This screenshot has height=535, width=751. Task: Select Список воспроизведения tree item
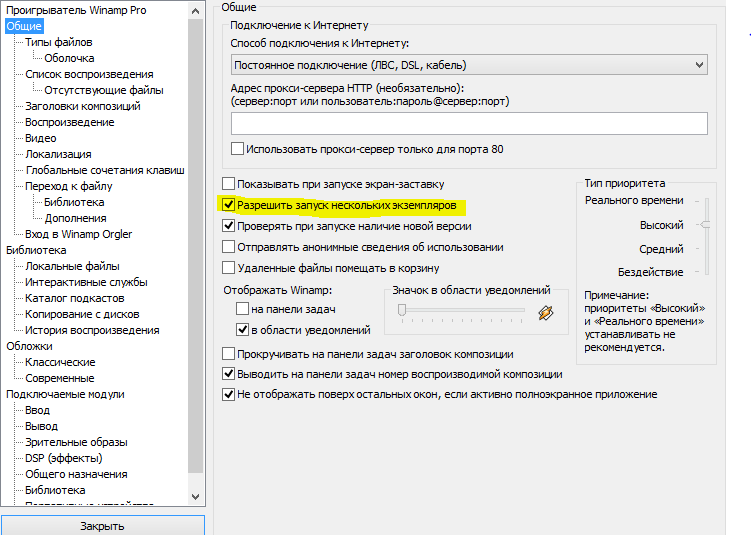click(x=89, y=74)
